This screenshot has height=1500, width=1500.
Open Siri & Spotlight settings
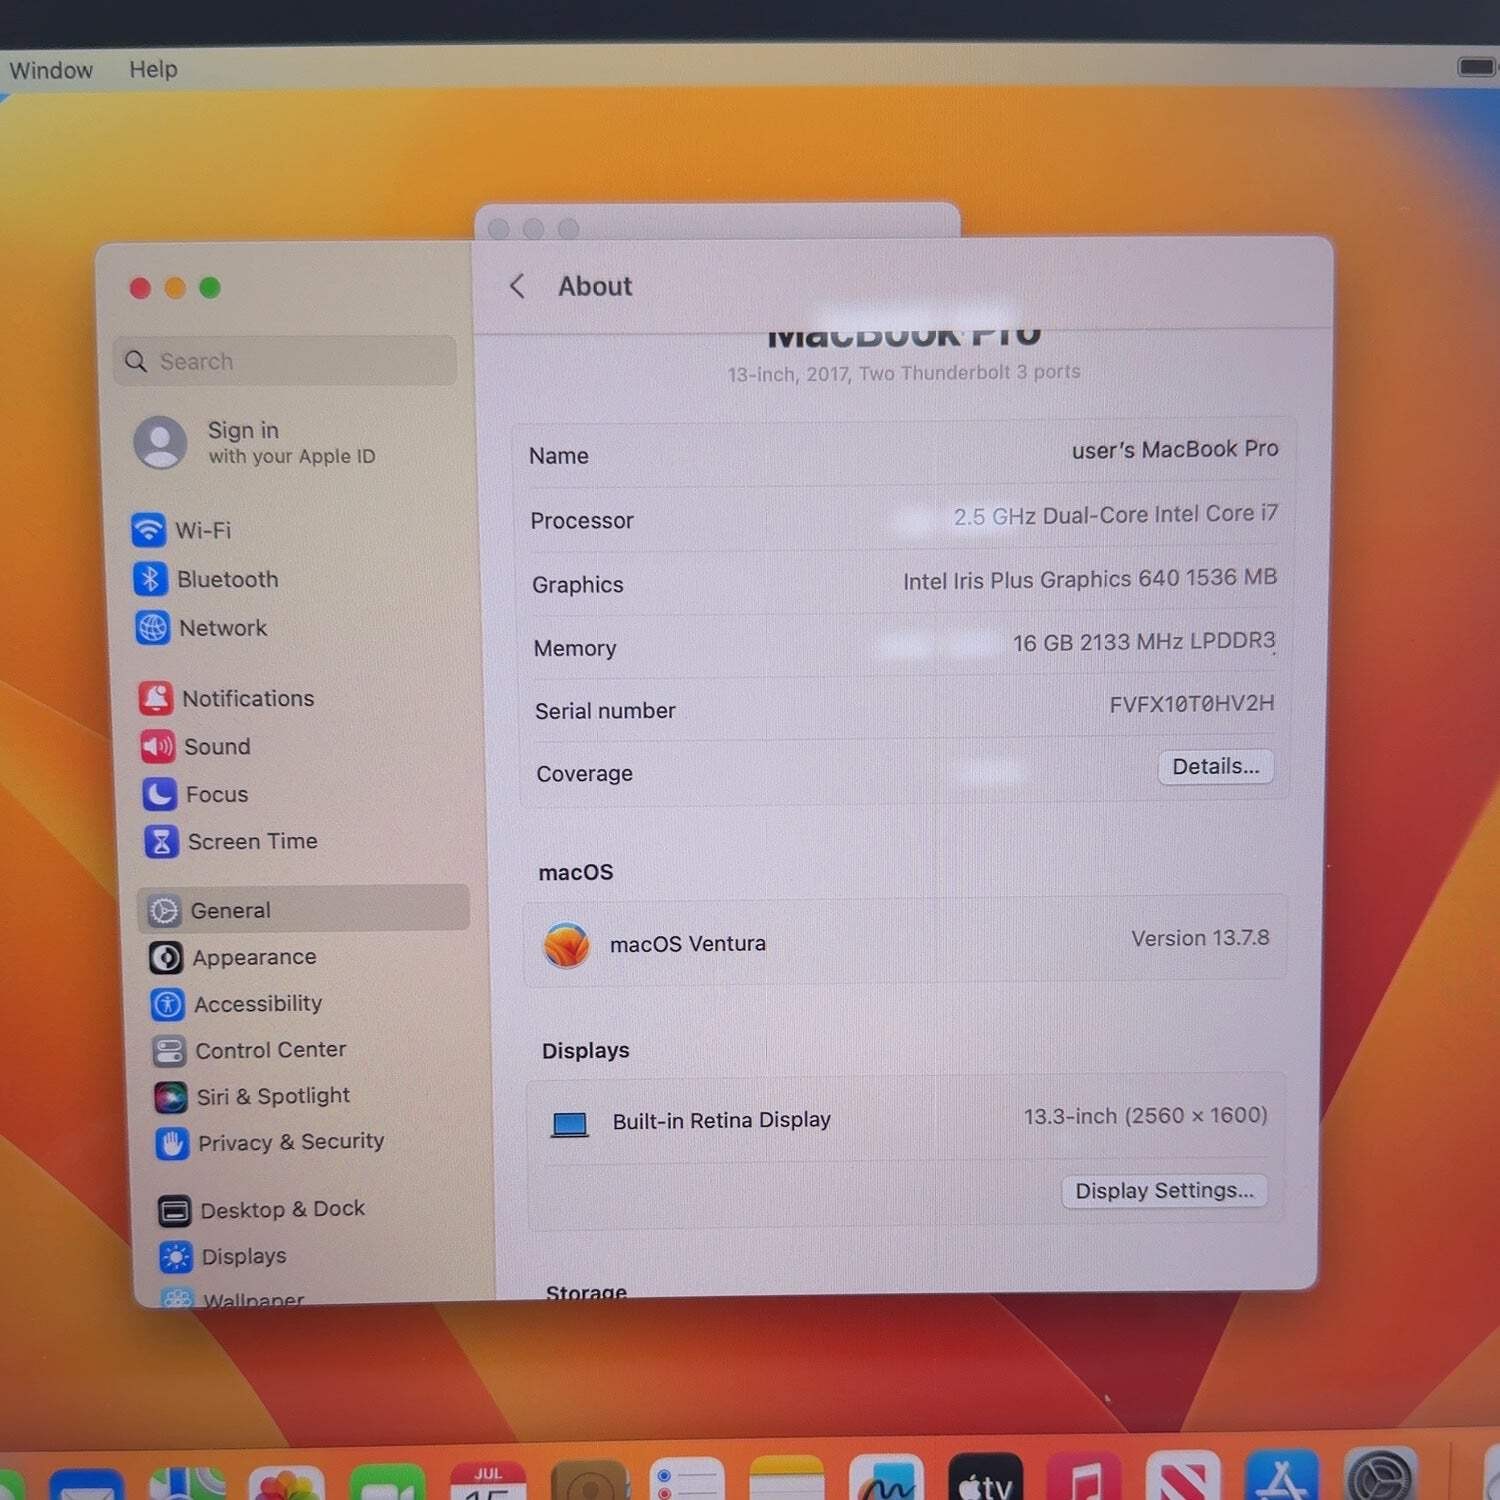click(x=253, y=1096)
